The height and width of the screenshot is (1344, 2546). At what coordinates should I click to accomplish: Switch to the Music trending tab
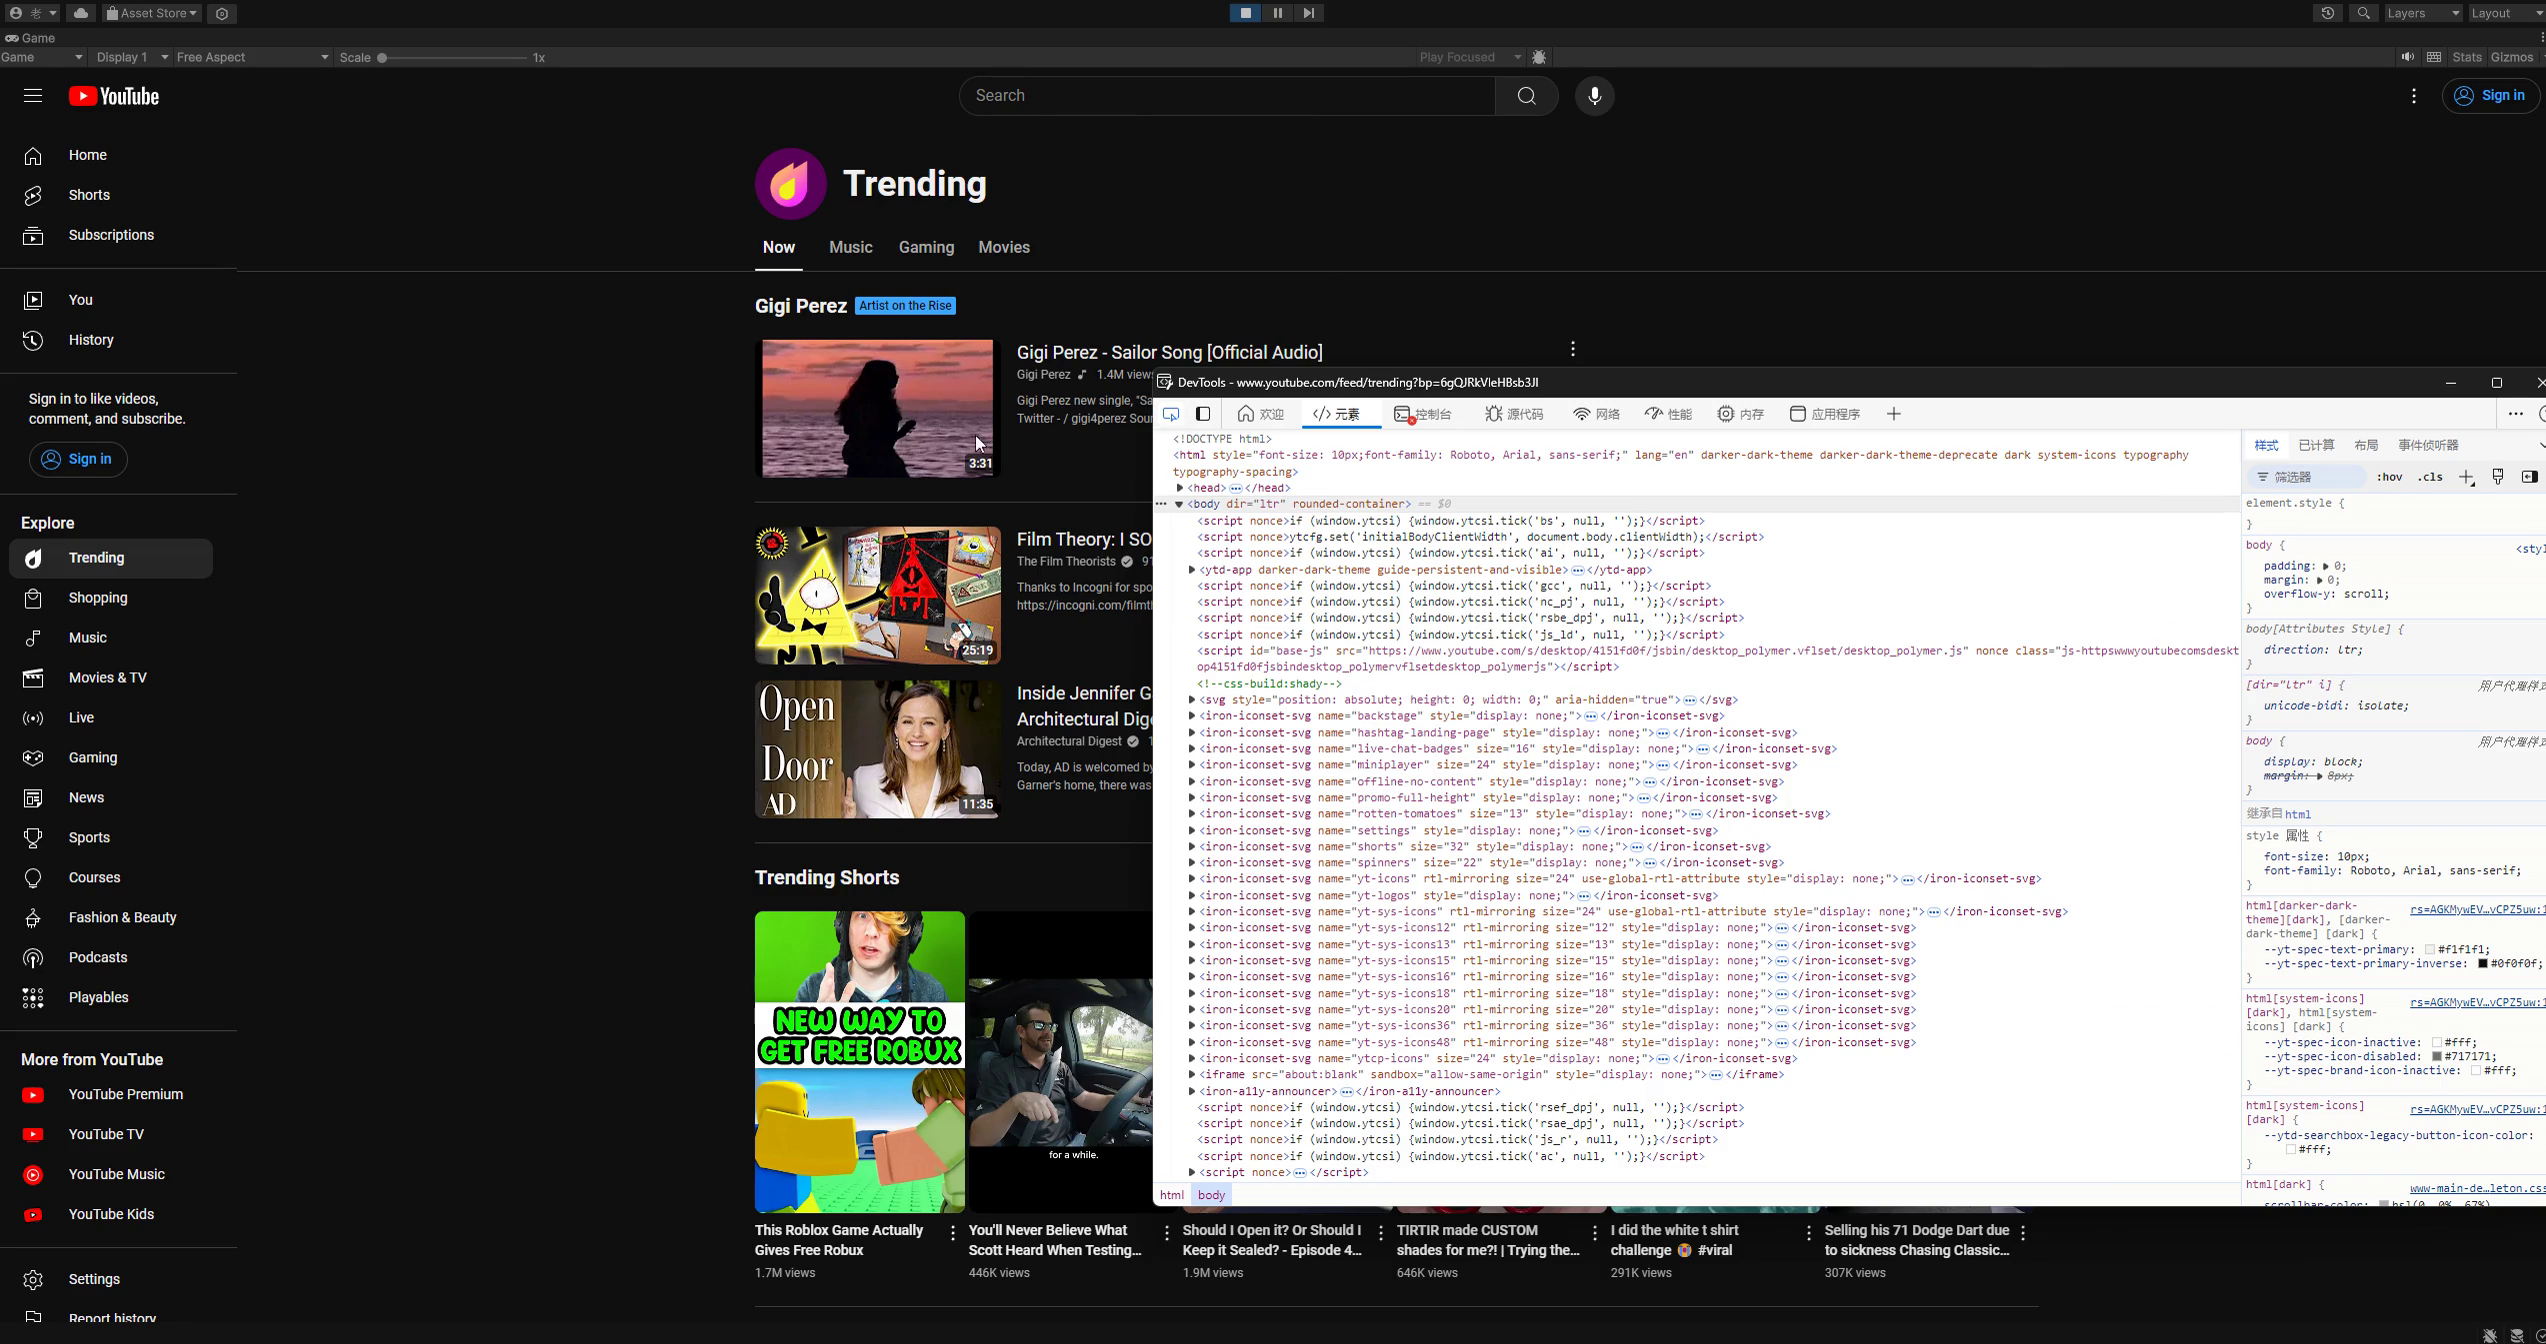pos(851,247)
